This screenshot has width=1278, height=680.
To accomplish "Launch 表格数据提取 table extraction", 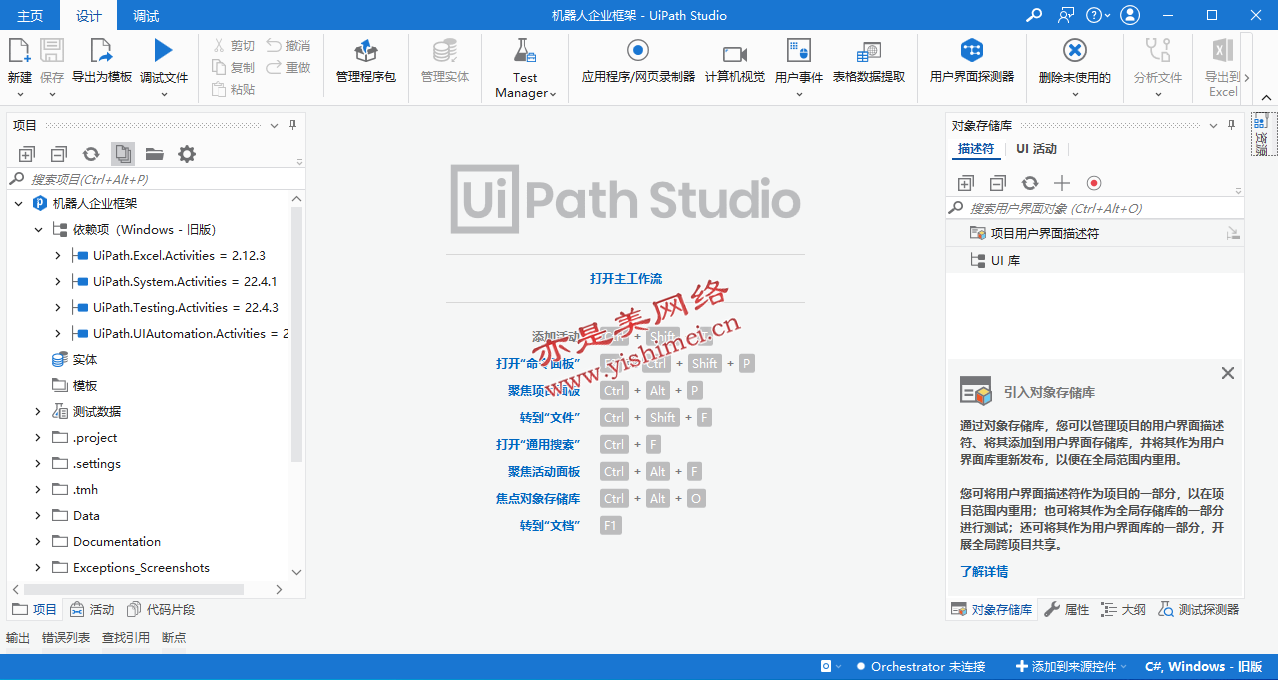I will 868,53.
